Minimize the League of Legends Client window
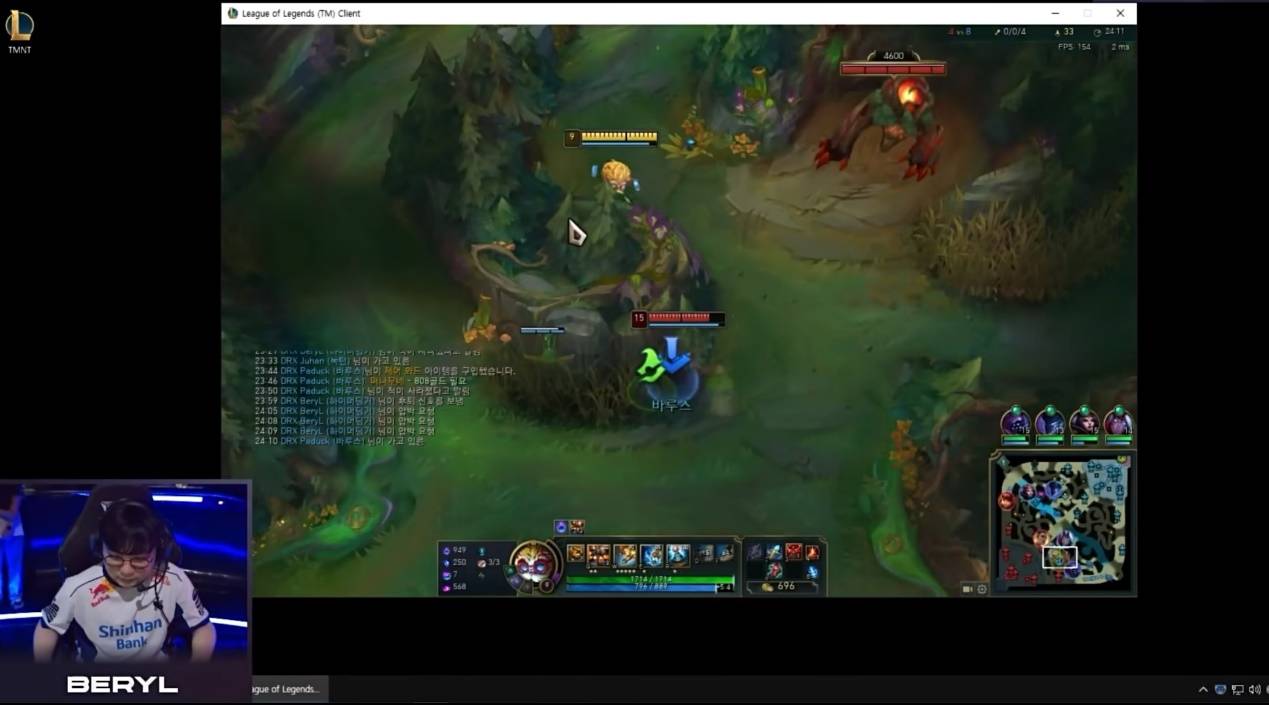 point(1055,13)
